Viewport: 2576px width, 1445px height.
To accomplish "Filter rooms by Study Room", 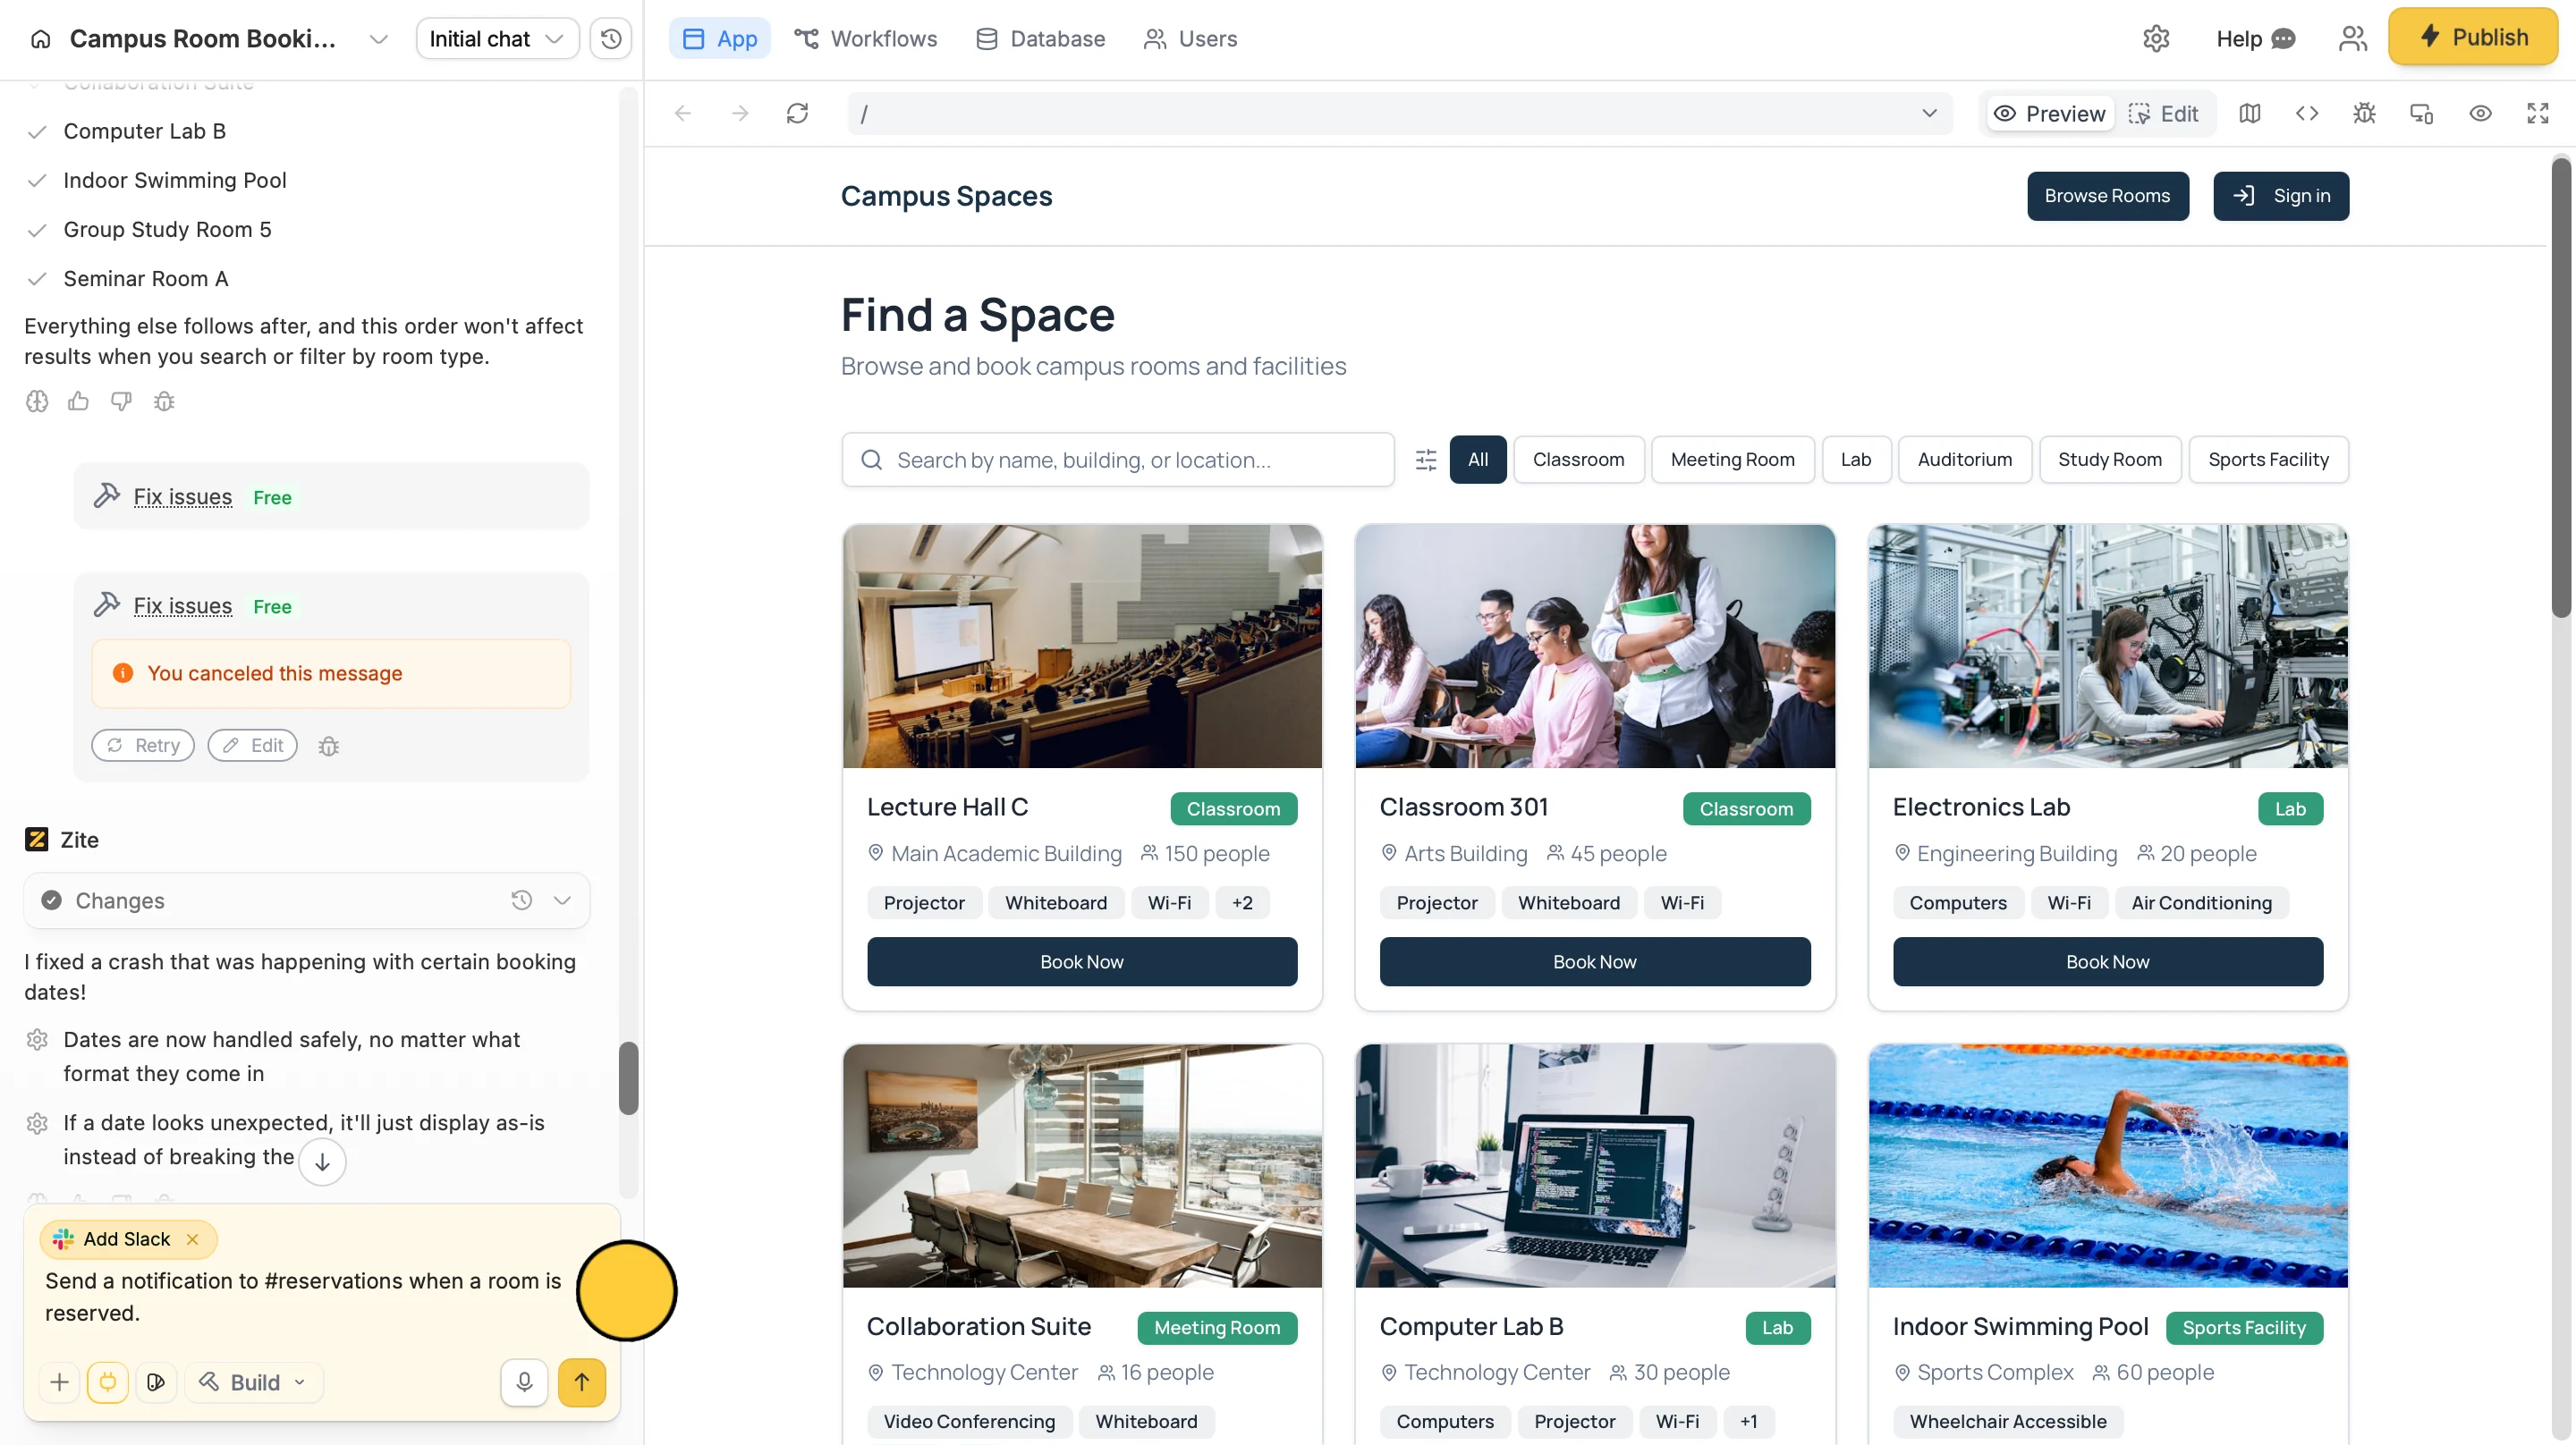I will click(x=2110, y=460).
